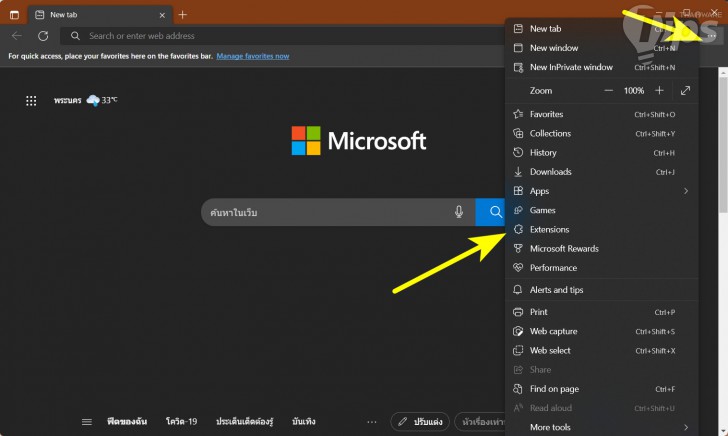Image resolution: width=728 pixels, height=436 pixels.
Task: Open a new tab with the plus button
Action: (182, 15)
